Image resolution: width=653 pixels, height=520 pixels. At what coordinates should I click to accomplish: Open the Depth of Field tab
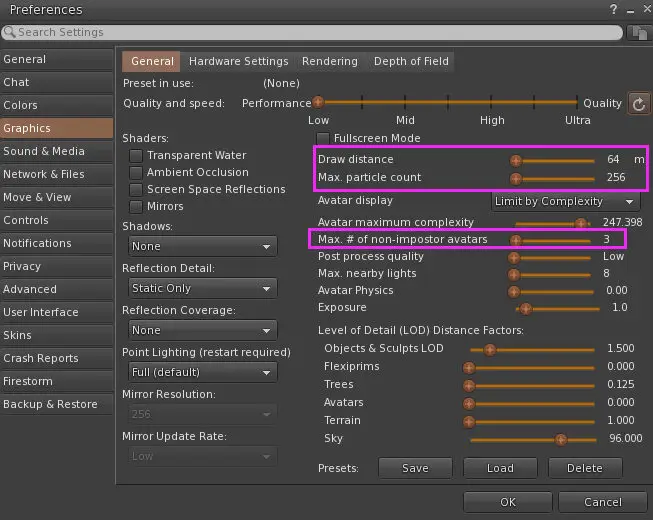tap(411, 62)
